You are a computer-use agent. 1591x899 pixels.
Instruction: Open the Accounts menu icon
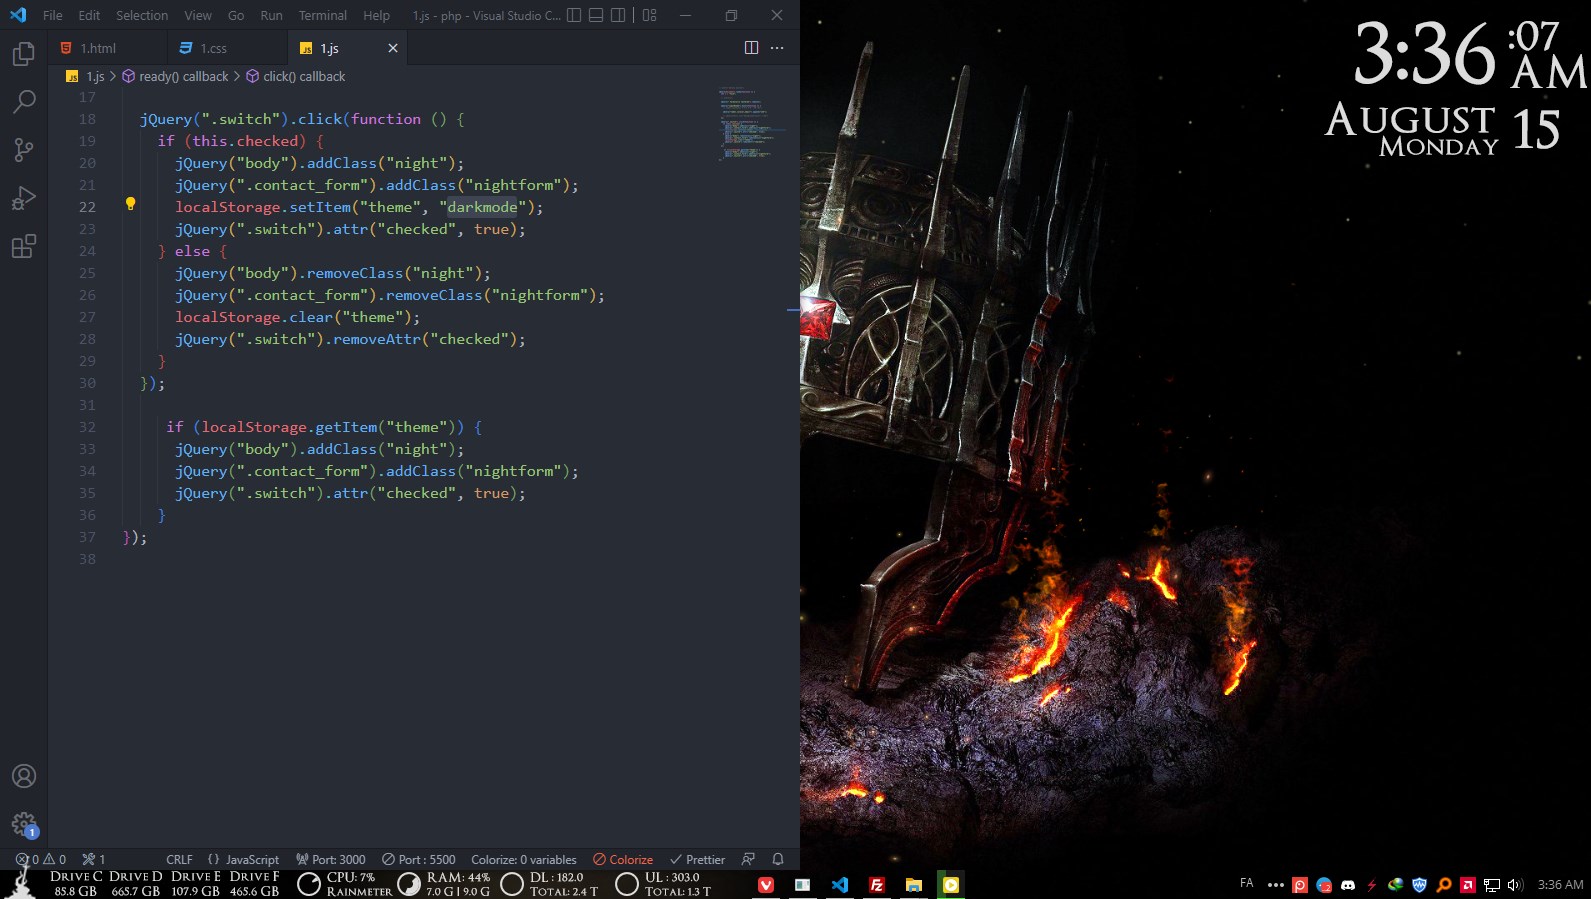[24, 776]
